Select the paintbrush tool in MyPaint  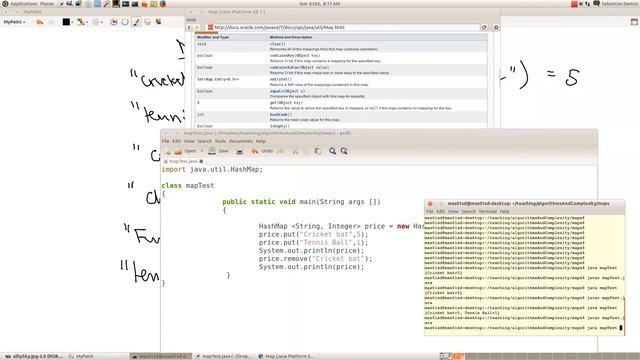pyautogui.click(x=136, y=22)
